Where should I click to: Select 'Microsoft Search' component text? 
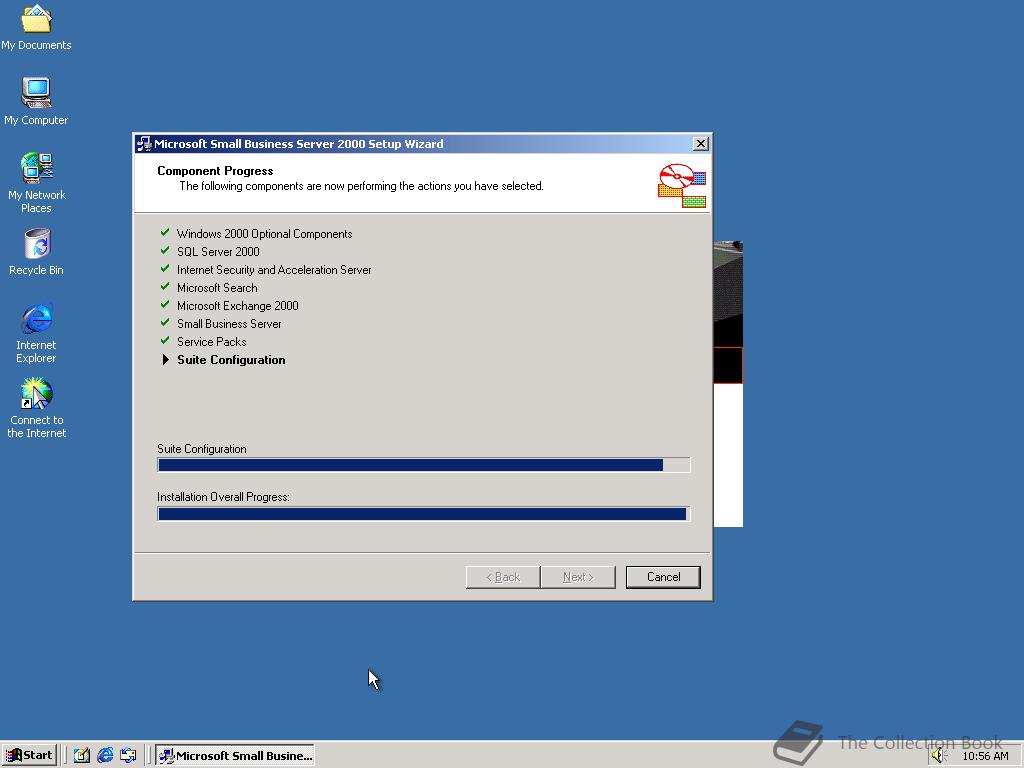pyautogui.click(x=217, y=288)
